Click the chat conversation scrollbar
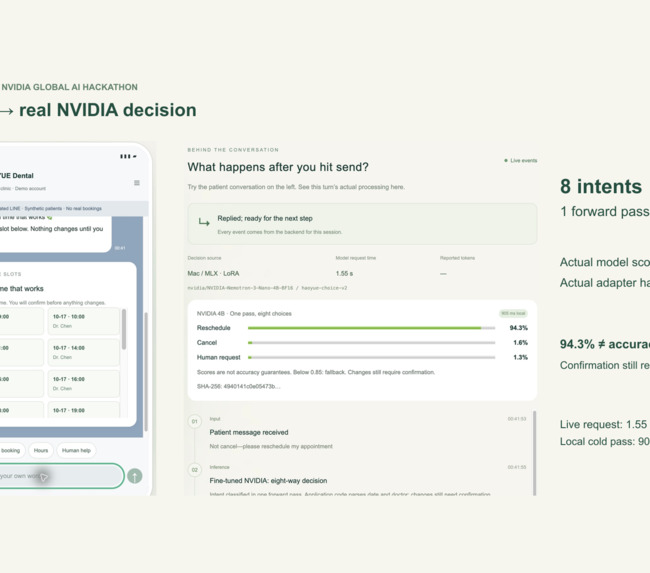Viewport: 650px width, 573px height. tap(146, 372)
